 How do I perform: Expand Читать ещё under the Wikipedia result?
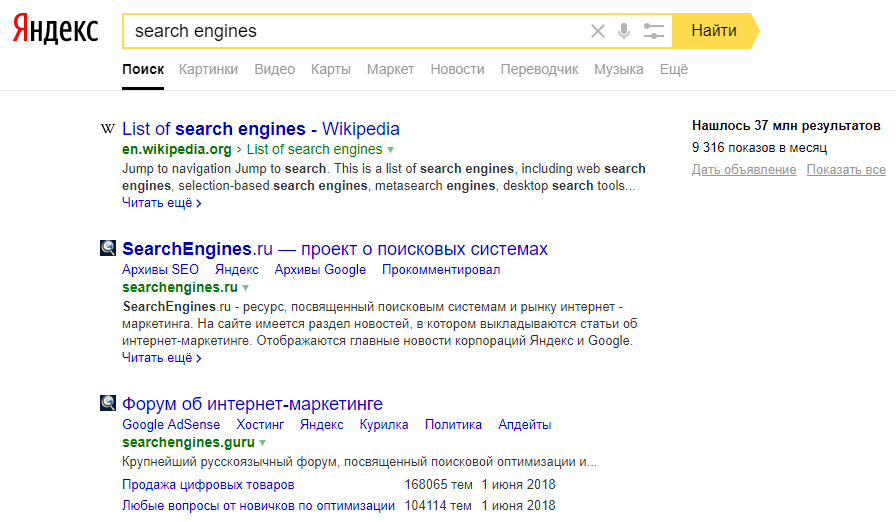point(162,203)
